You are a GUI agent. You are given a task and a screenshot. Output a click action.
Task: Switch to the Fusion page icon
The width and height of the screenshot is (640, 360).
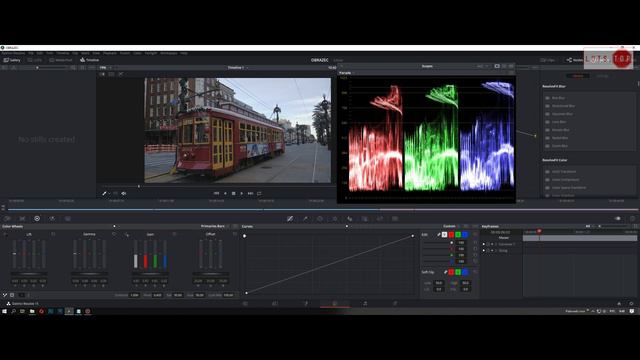click(x=305, y=303)
